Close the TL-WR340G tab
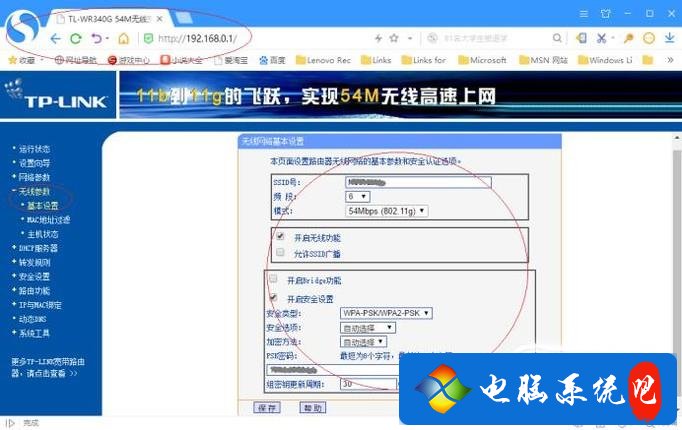682x430 pixels. click(x=160, y=19)
